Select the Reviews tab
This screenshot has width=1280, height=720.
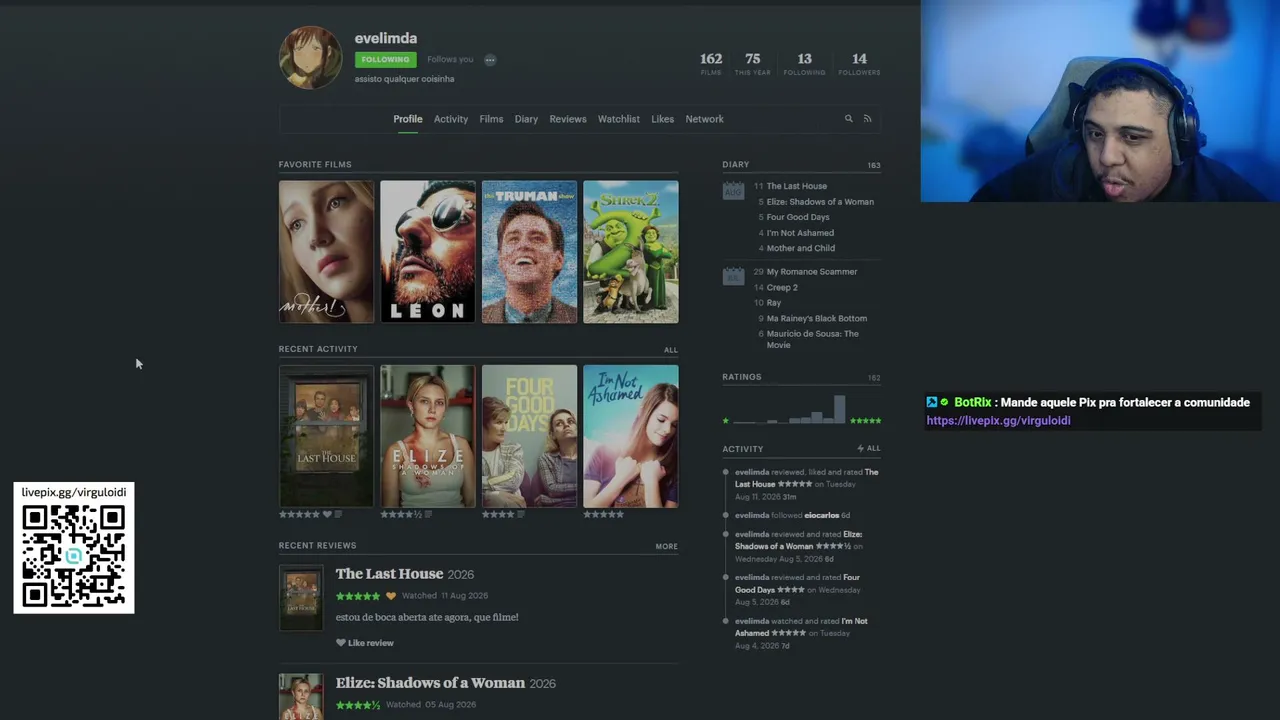tap(568, 119)
